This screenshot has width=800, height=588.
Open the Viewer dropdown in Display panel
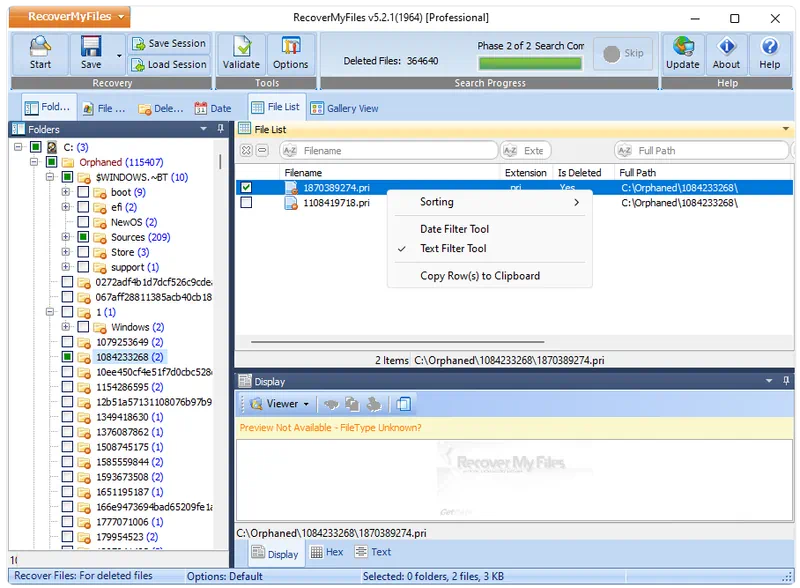pyautogui.click(x=280, y=404)
